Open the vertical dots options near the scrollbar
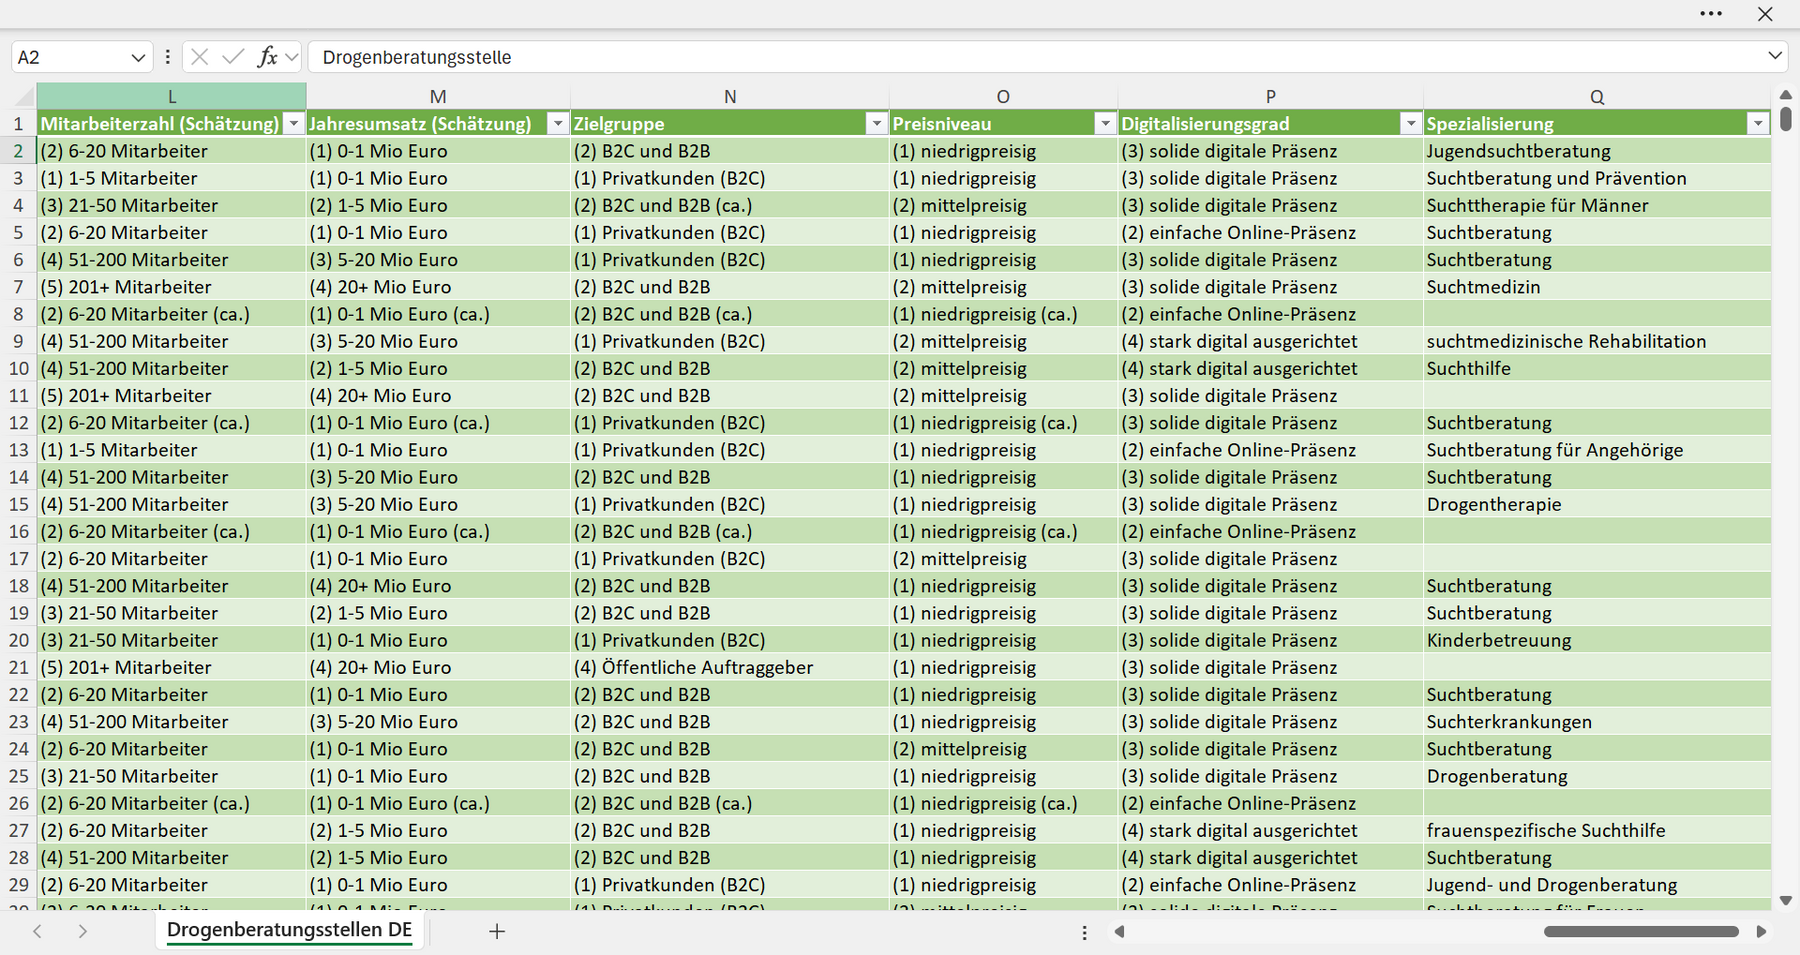This screenshot has height=955, width=1800. [x=1084, y=932]
